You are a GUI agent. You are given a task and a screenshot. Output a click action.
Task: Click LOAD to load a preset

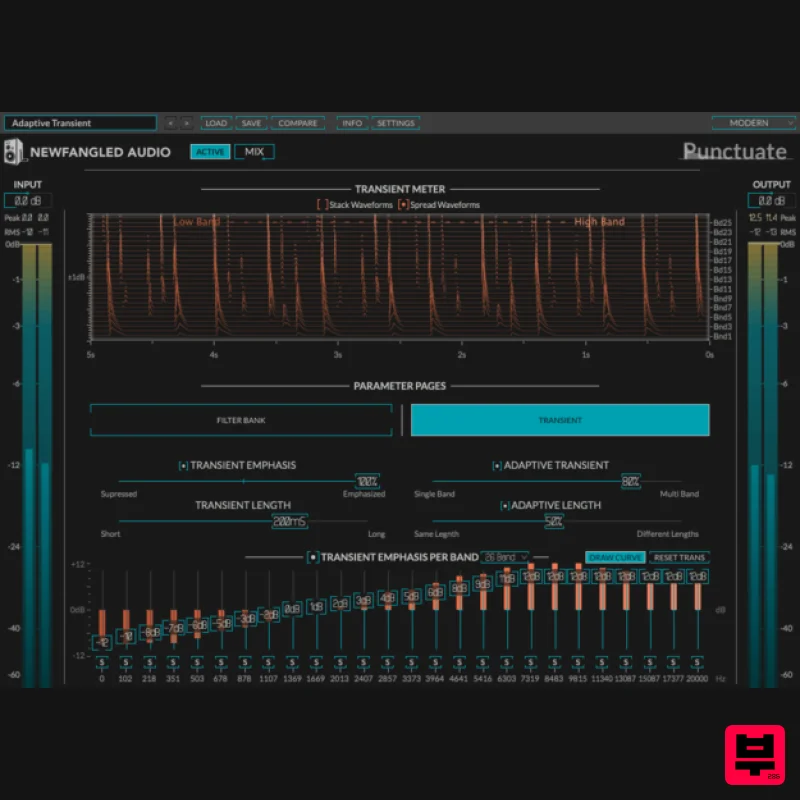(x=216, y=122)
